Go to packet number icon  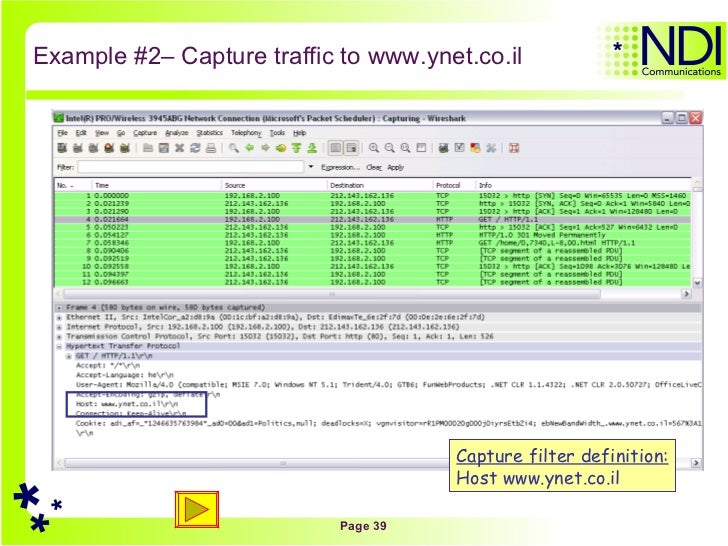281,148
